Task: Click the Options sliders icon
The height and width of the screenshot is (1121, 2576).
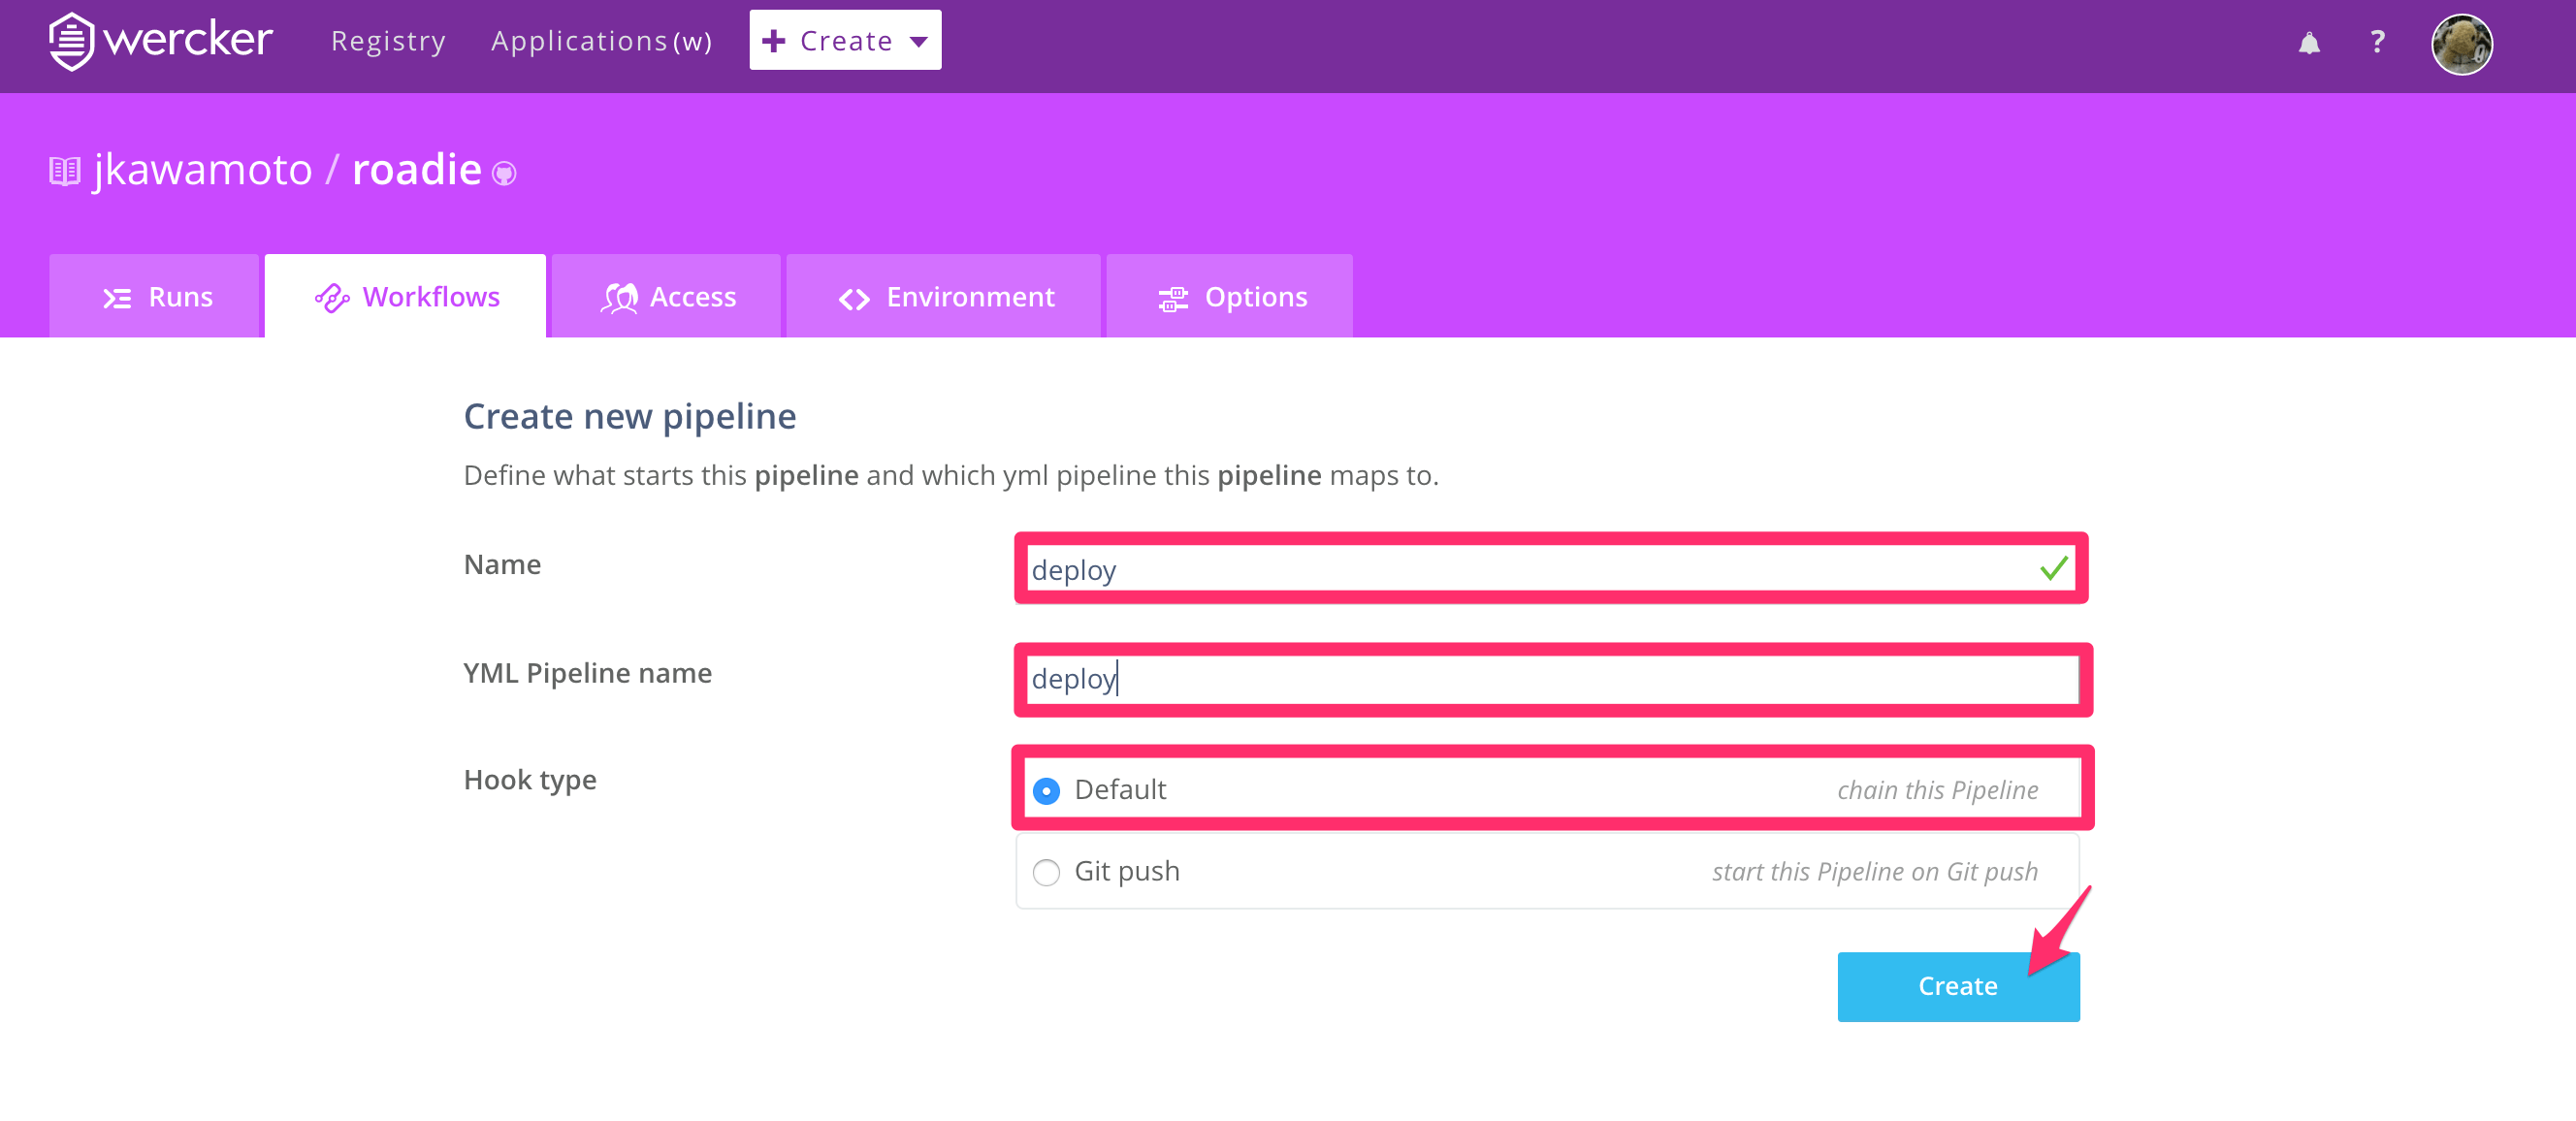Action: coord(1172,298)
